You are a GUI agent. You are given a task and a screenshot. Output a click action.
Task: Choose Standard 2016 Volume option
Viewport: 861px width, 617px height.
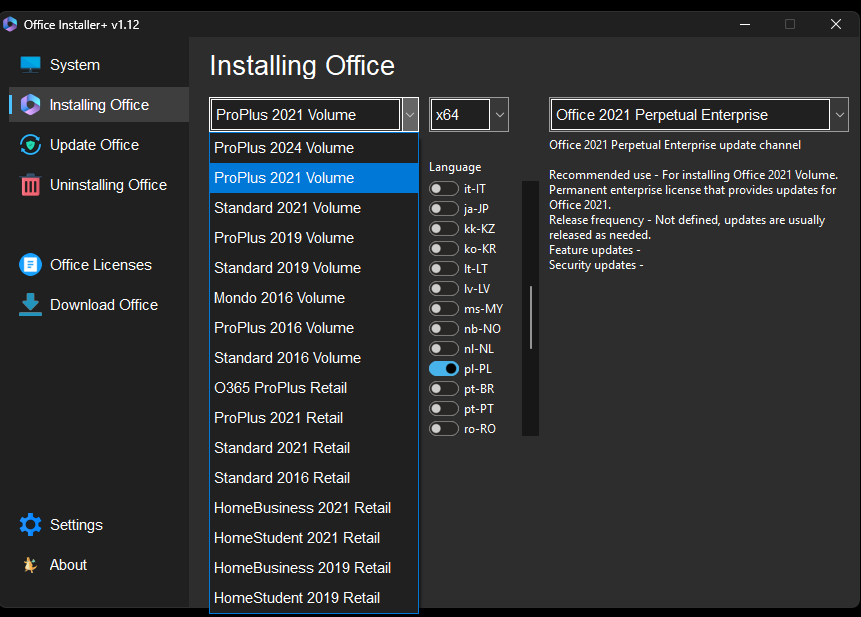pos(314,358)
